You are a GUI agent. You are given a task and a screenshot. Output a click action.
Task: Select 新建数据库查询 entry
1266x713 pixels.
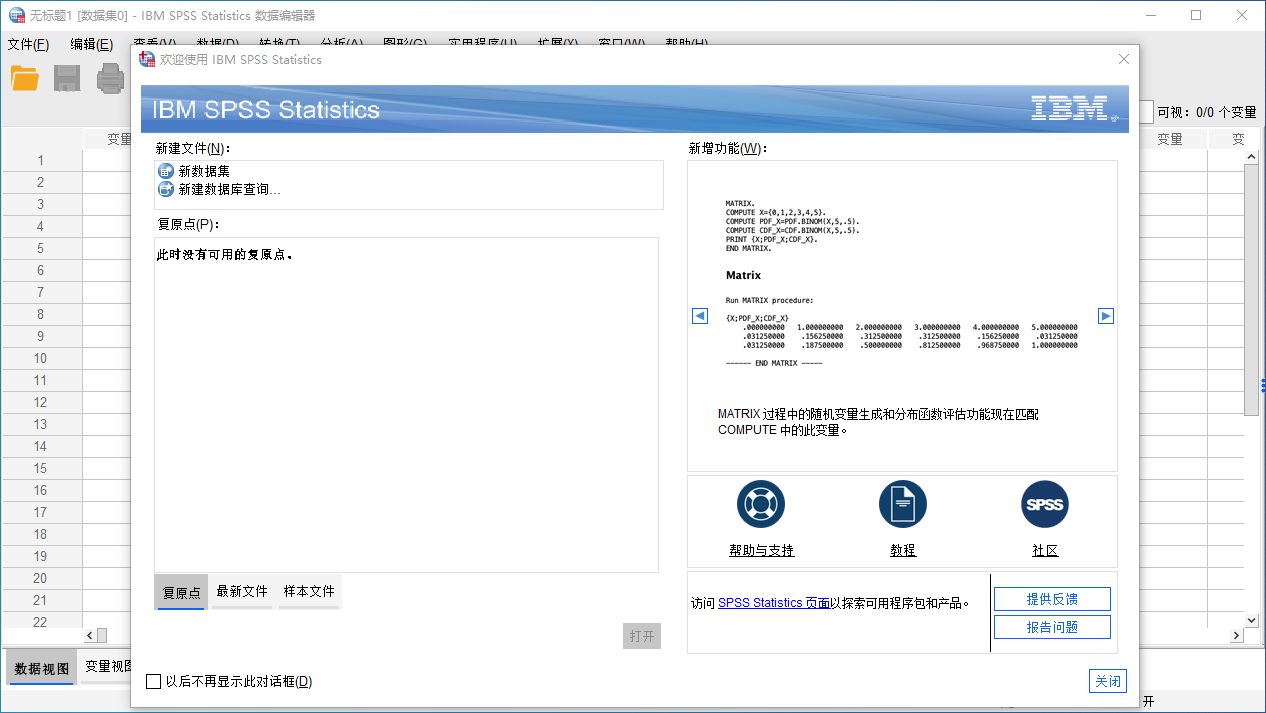228,189
